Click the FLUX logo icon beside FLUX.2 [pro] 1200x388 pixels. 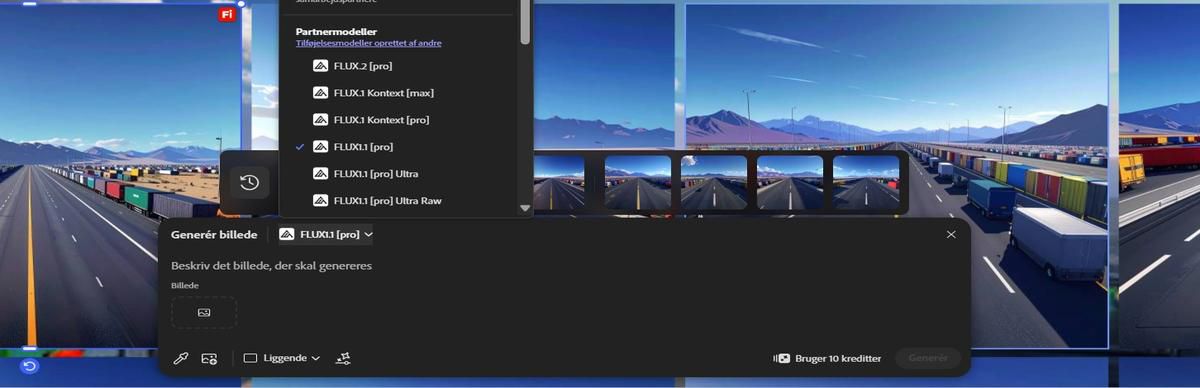click(x=321, y=66)
